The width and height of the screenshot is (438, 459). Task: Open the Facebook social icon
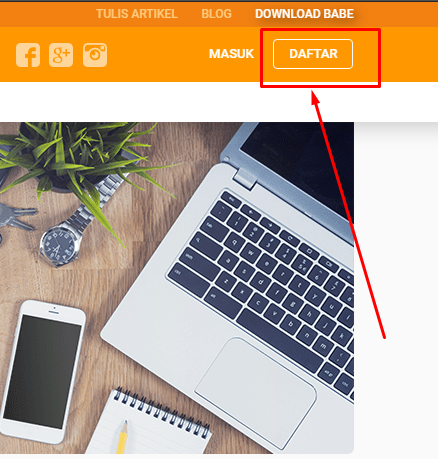[x=28, y=55]
